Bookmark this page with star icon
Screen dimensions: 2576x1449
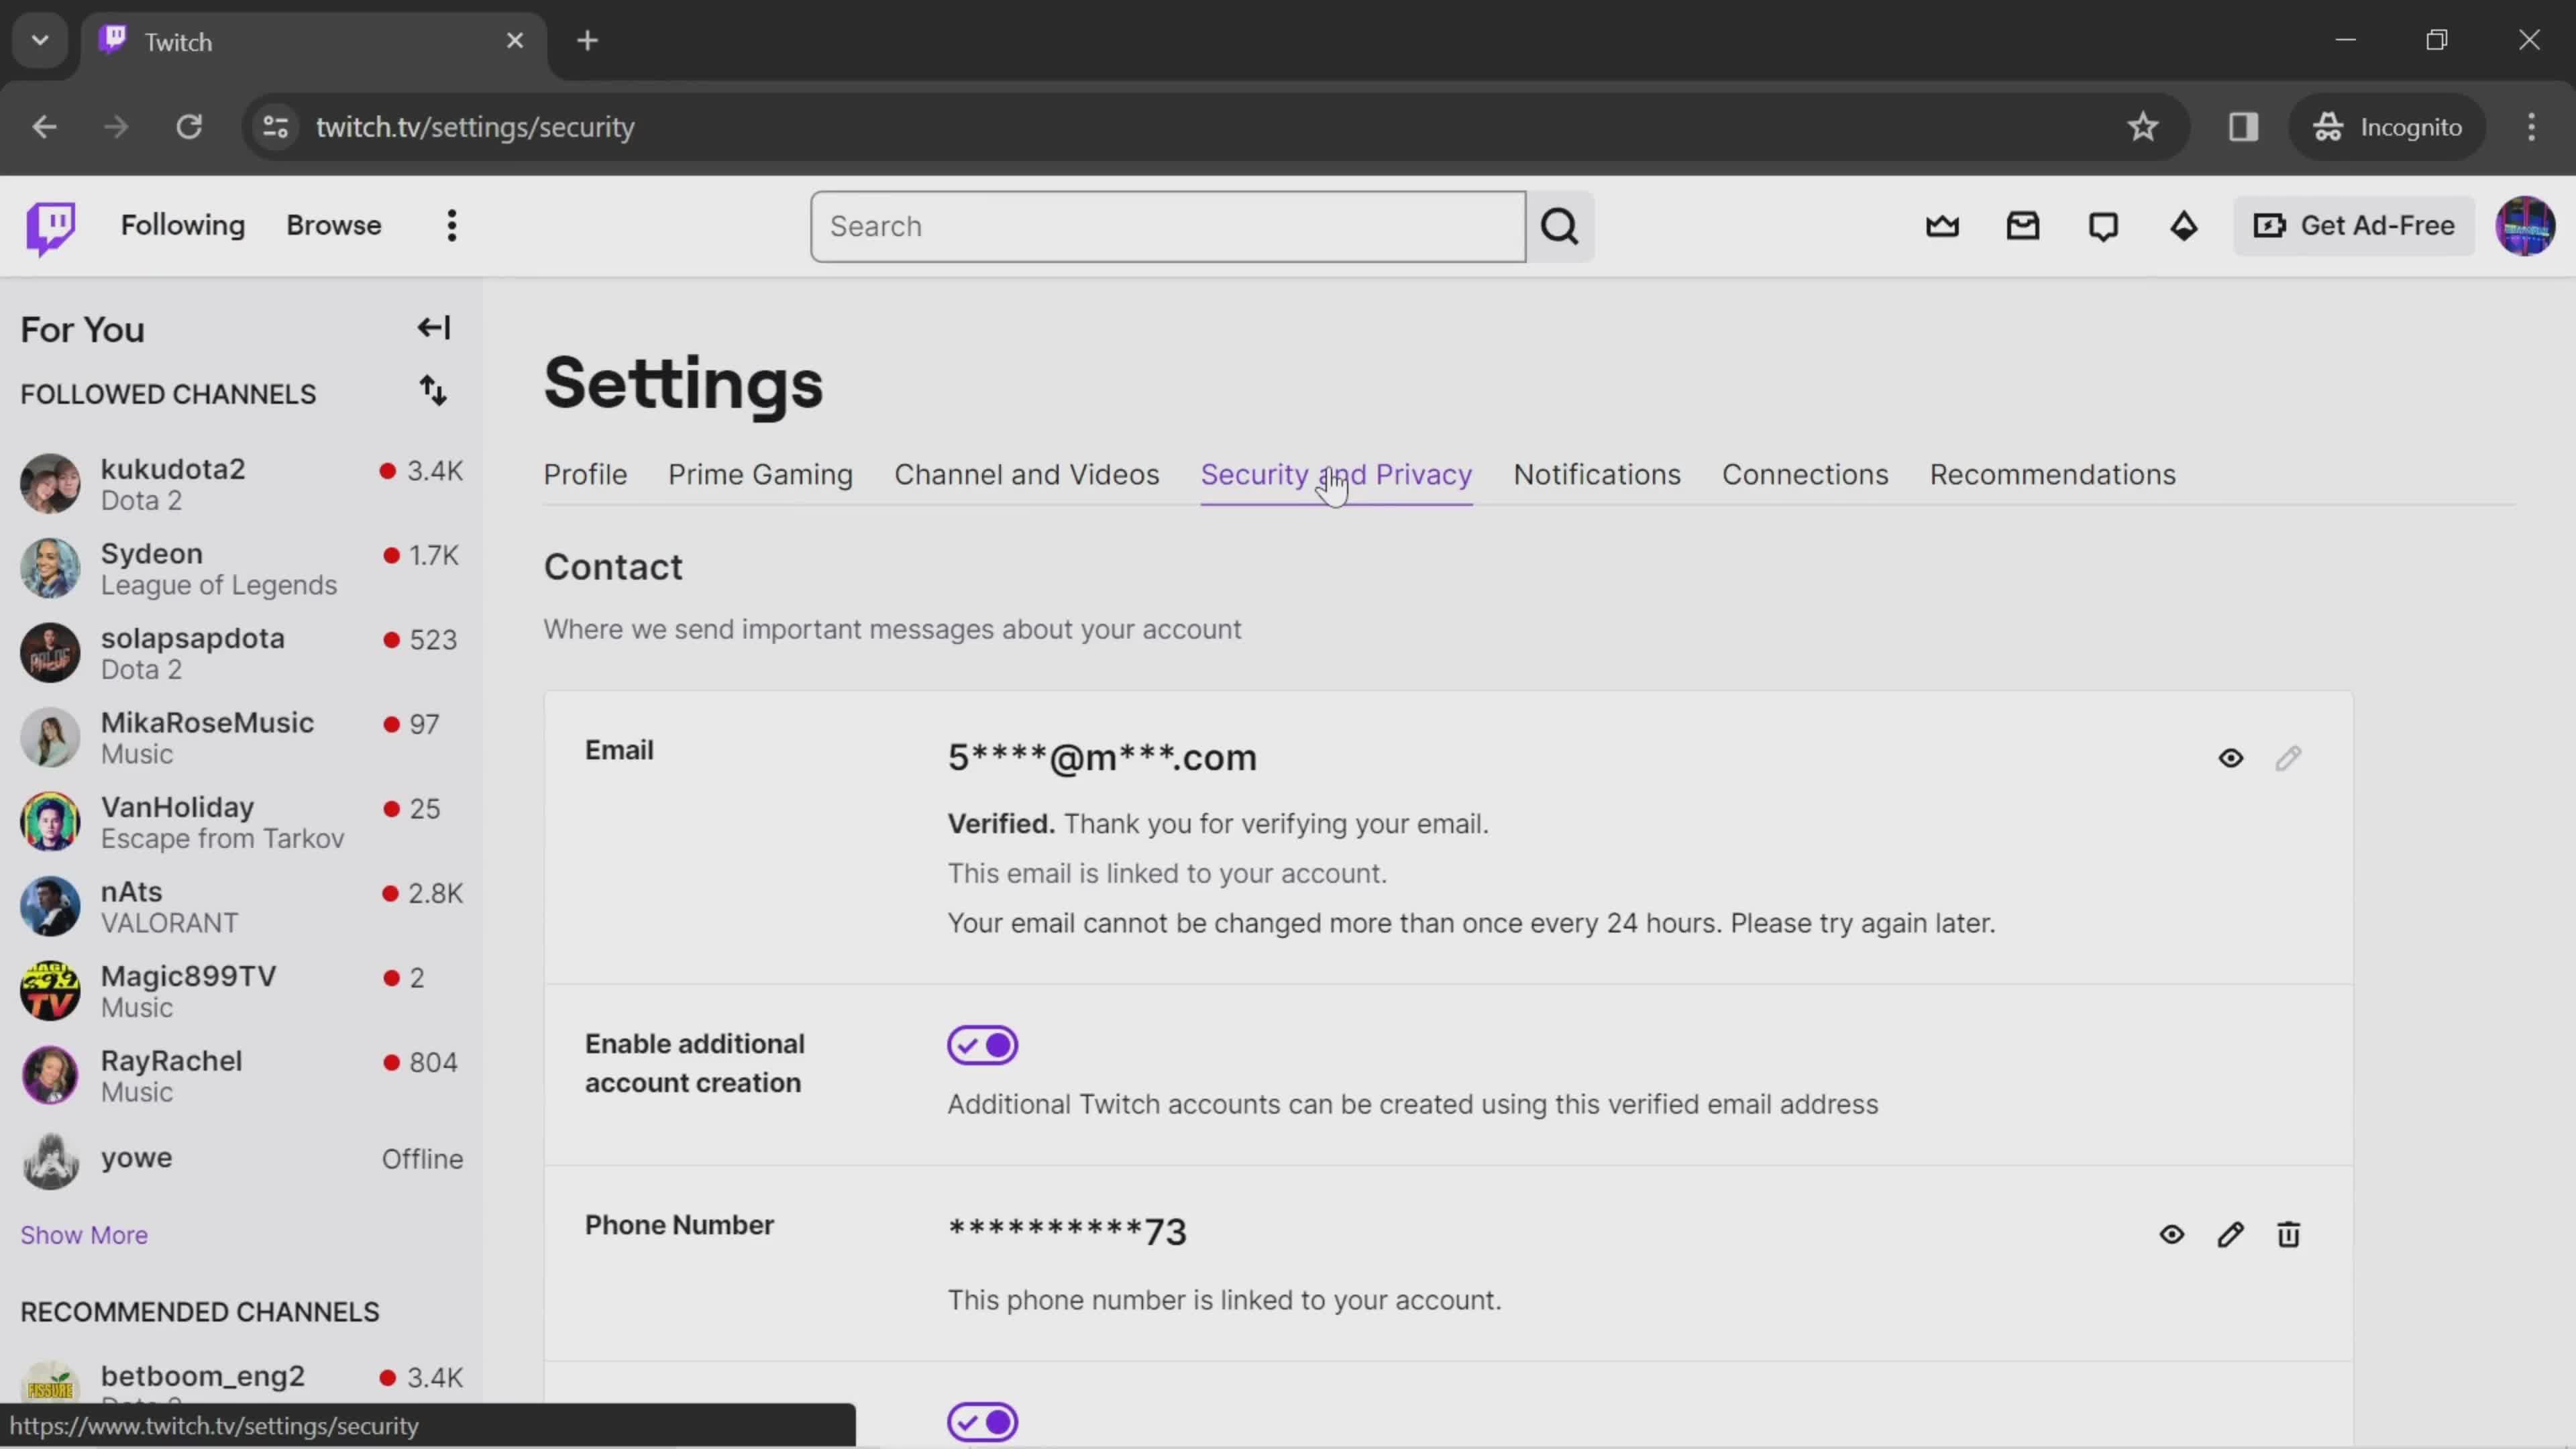point(2143,127)
